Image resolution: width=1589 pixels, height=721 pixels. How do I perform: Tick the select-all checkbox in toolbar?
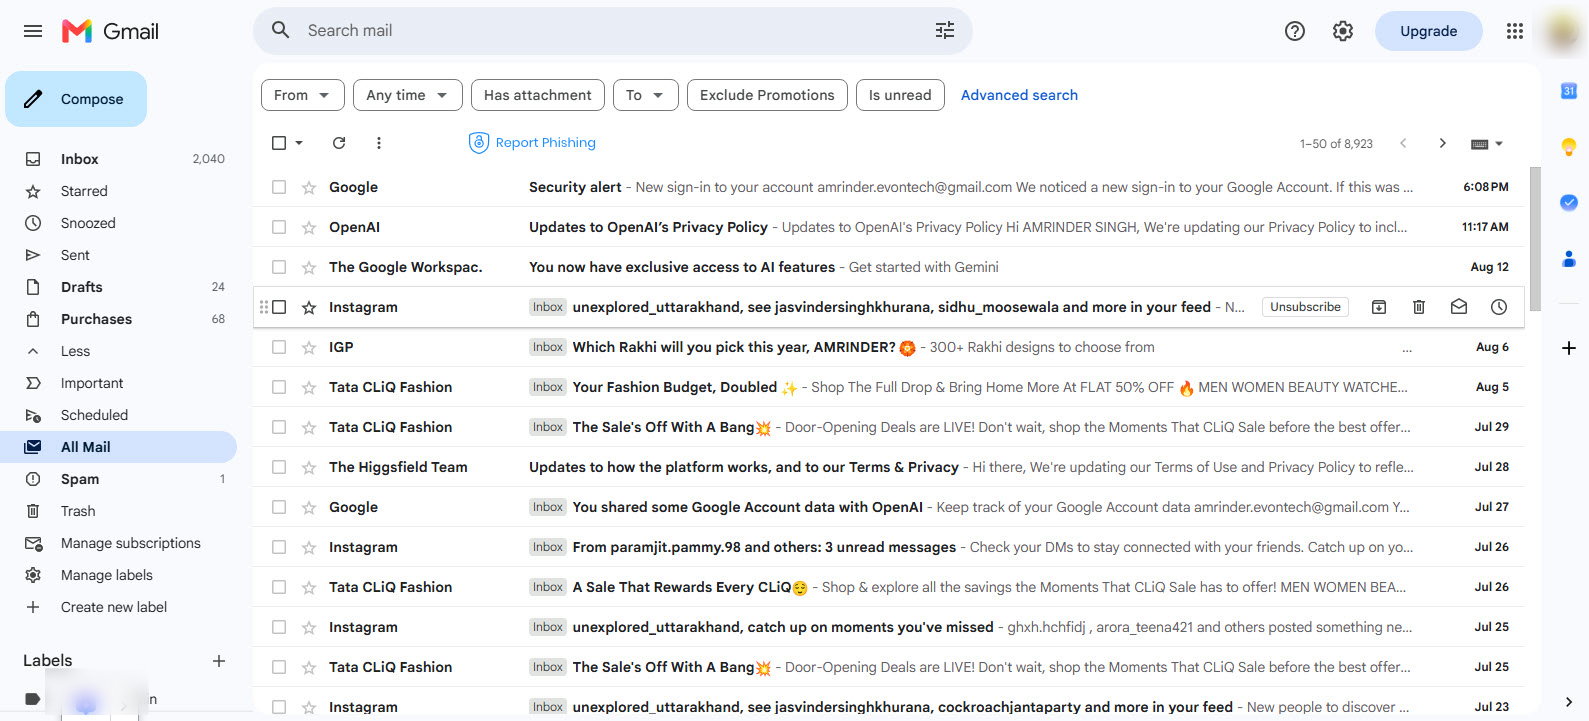(279, 143)
